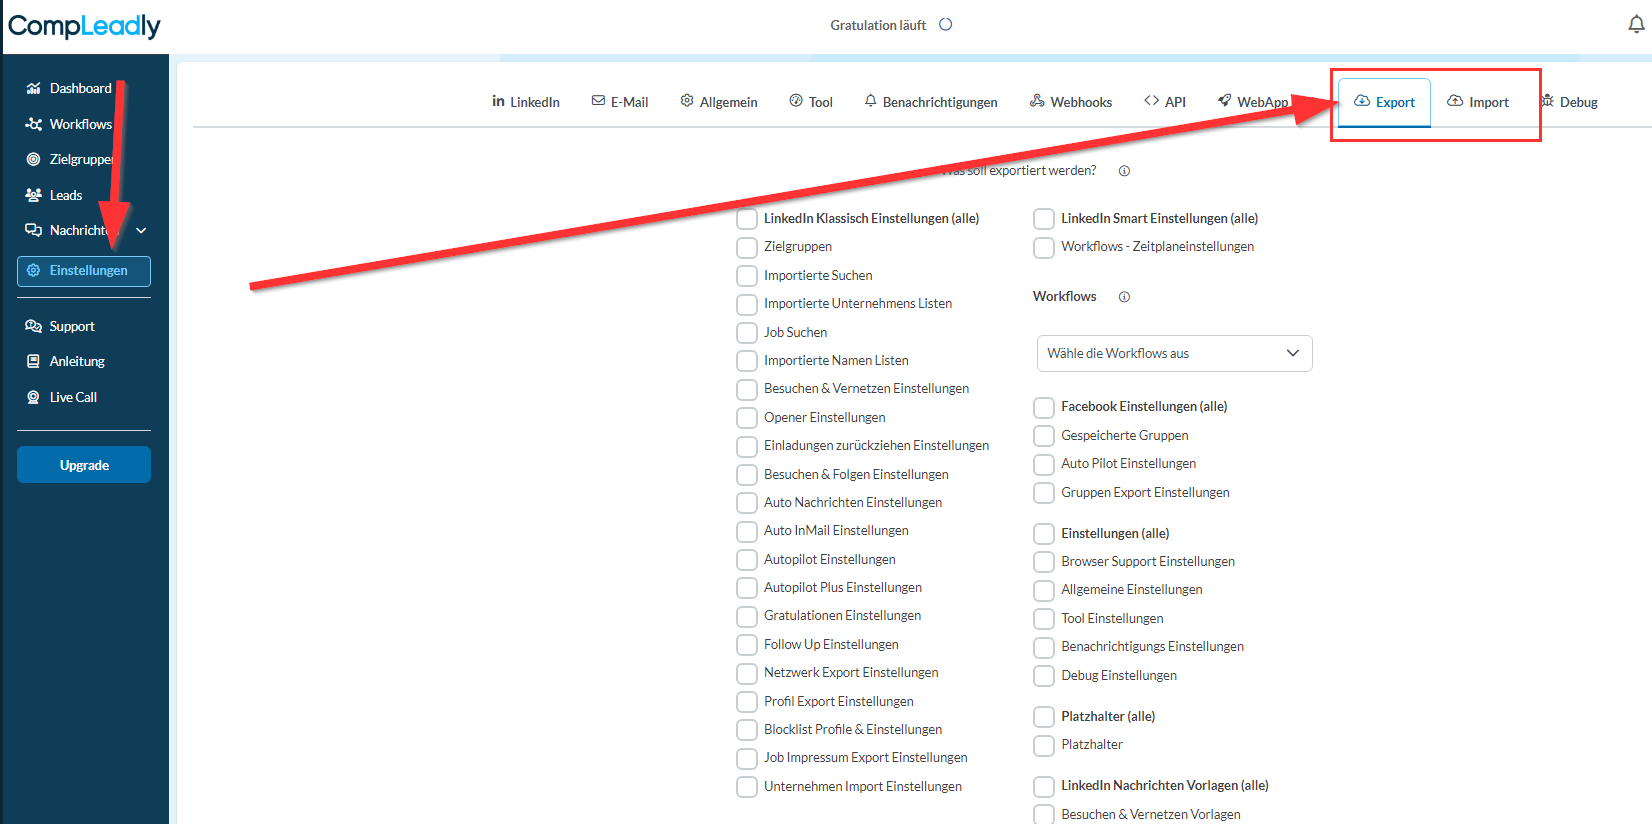Viewport: 1652px width, 824px height.
Task: Enable Facebook Einstellungen (alle) checkbox
Action: (x=1044, y=407)
